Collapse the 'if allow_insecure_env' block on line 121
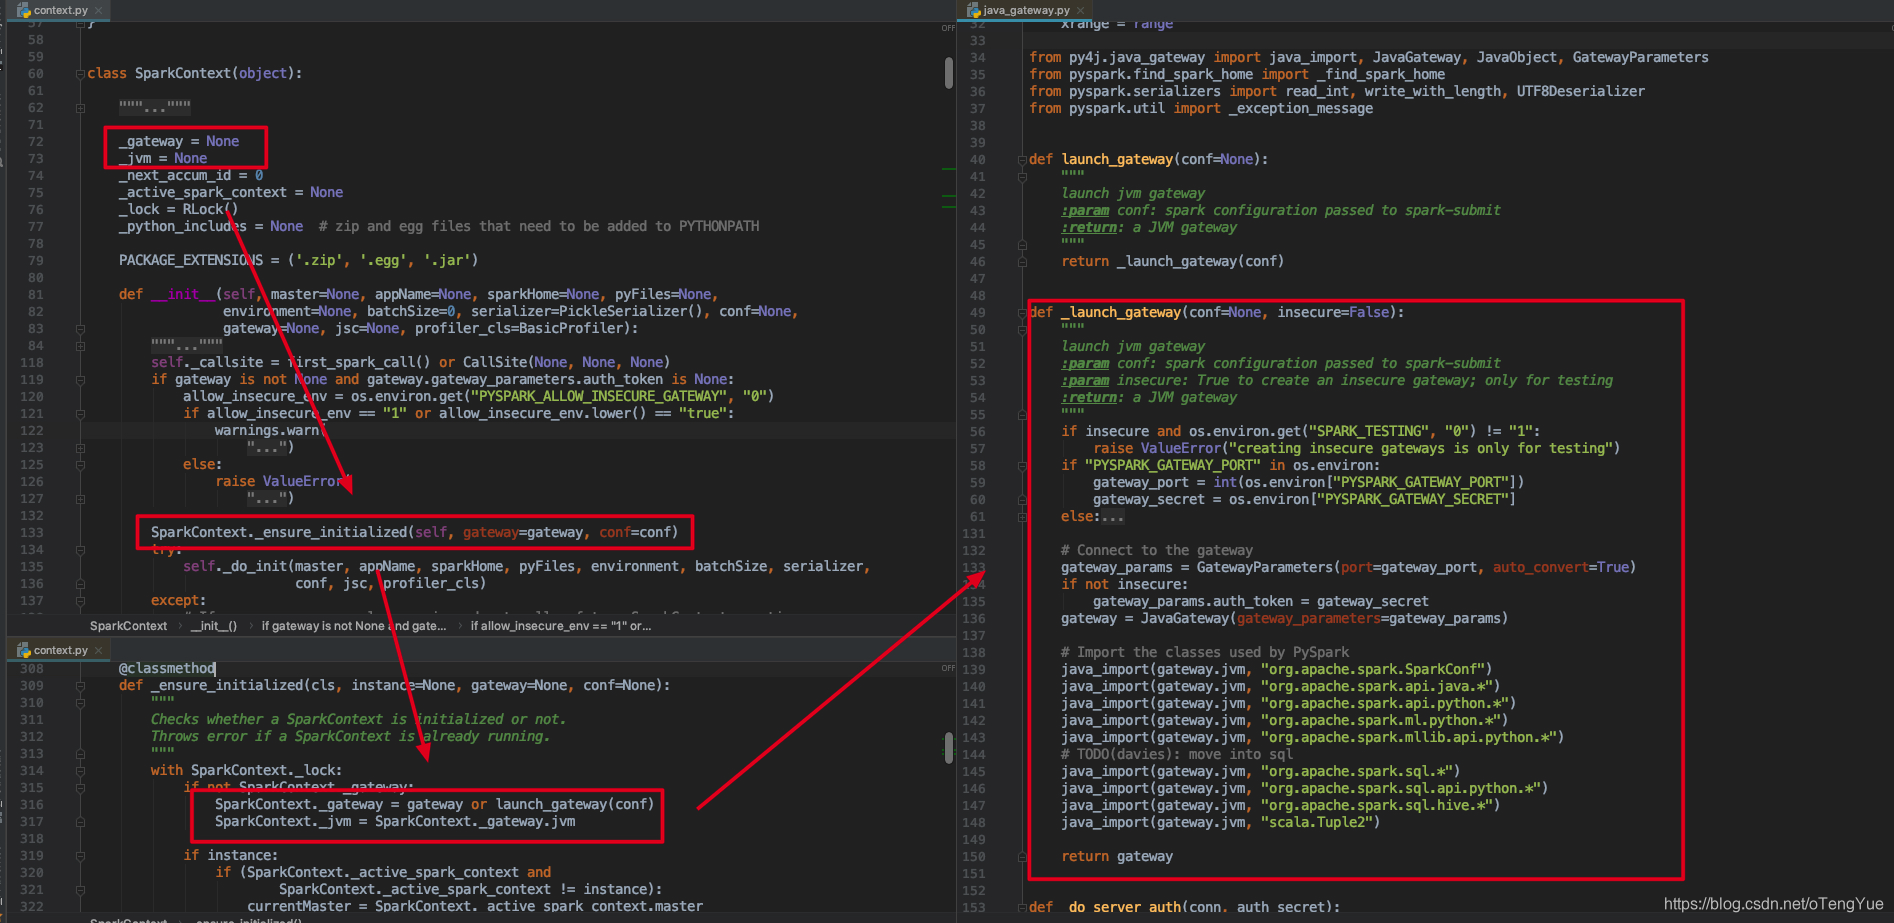This screenshot has width=1894, height=923. [80, 414]
